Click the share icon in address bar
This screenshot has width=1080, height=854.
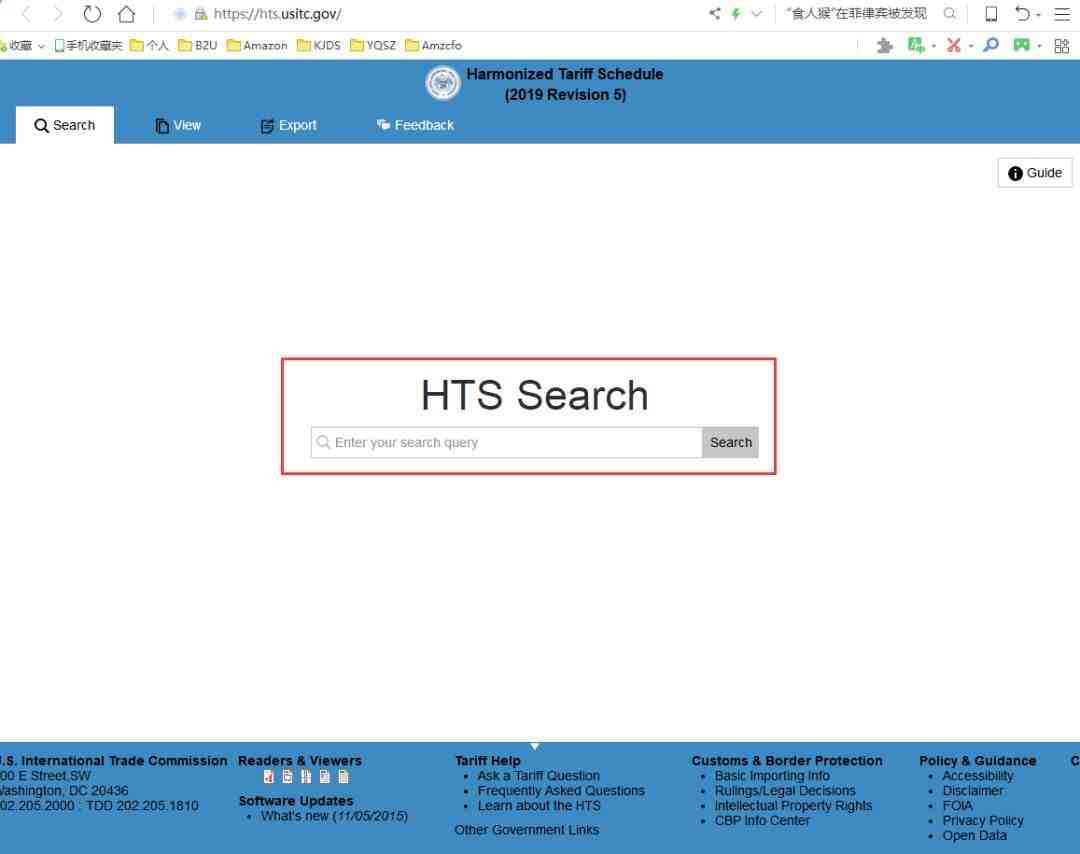coord(714,14)
